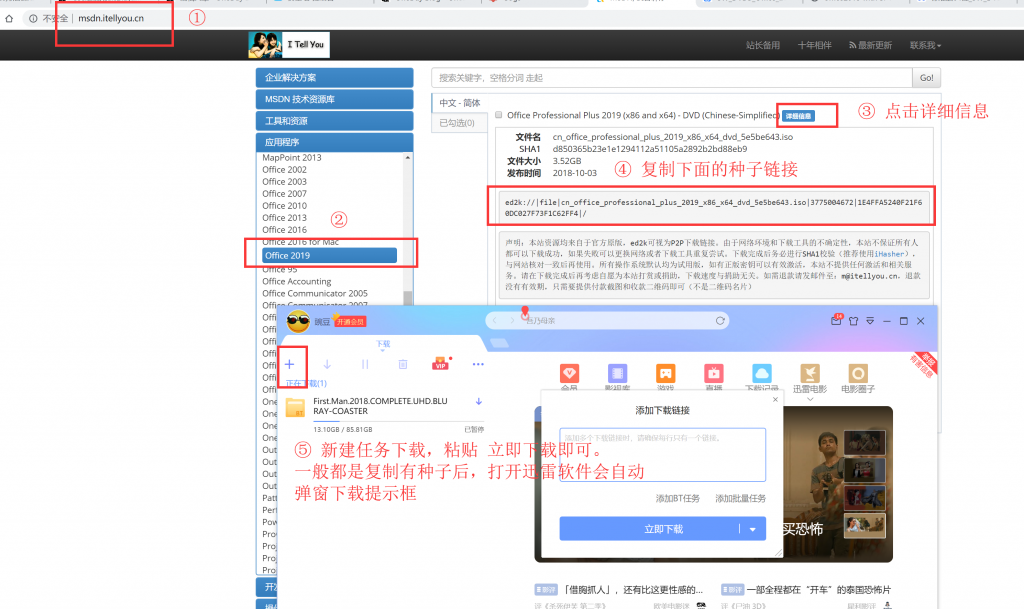
Task: Click the 详细信息 button
Action: (799, 116)
